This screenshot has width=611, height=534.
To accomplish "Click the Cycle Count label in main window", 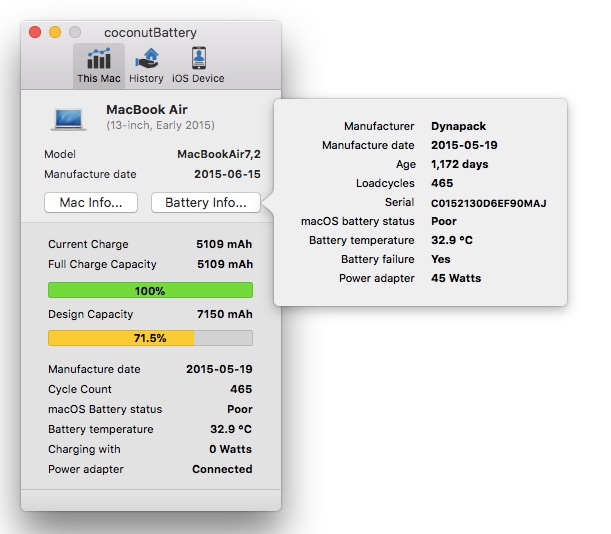I will pos(80,389).
